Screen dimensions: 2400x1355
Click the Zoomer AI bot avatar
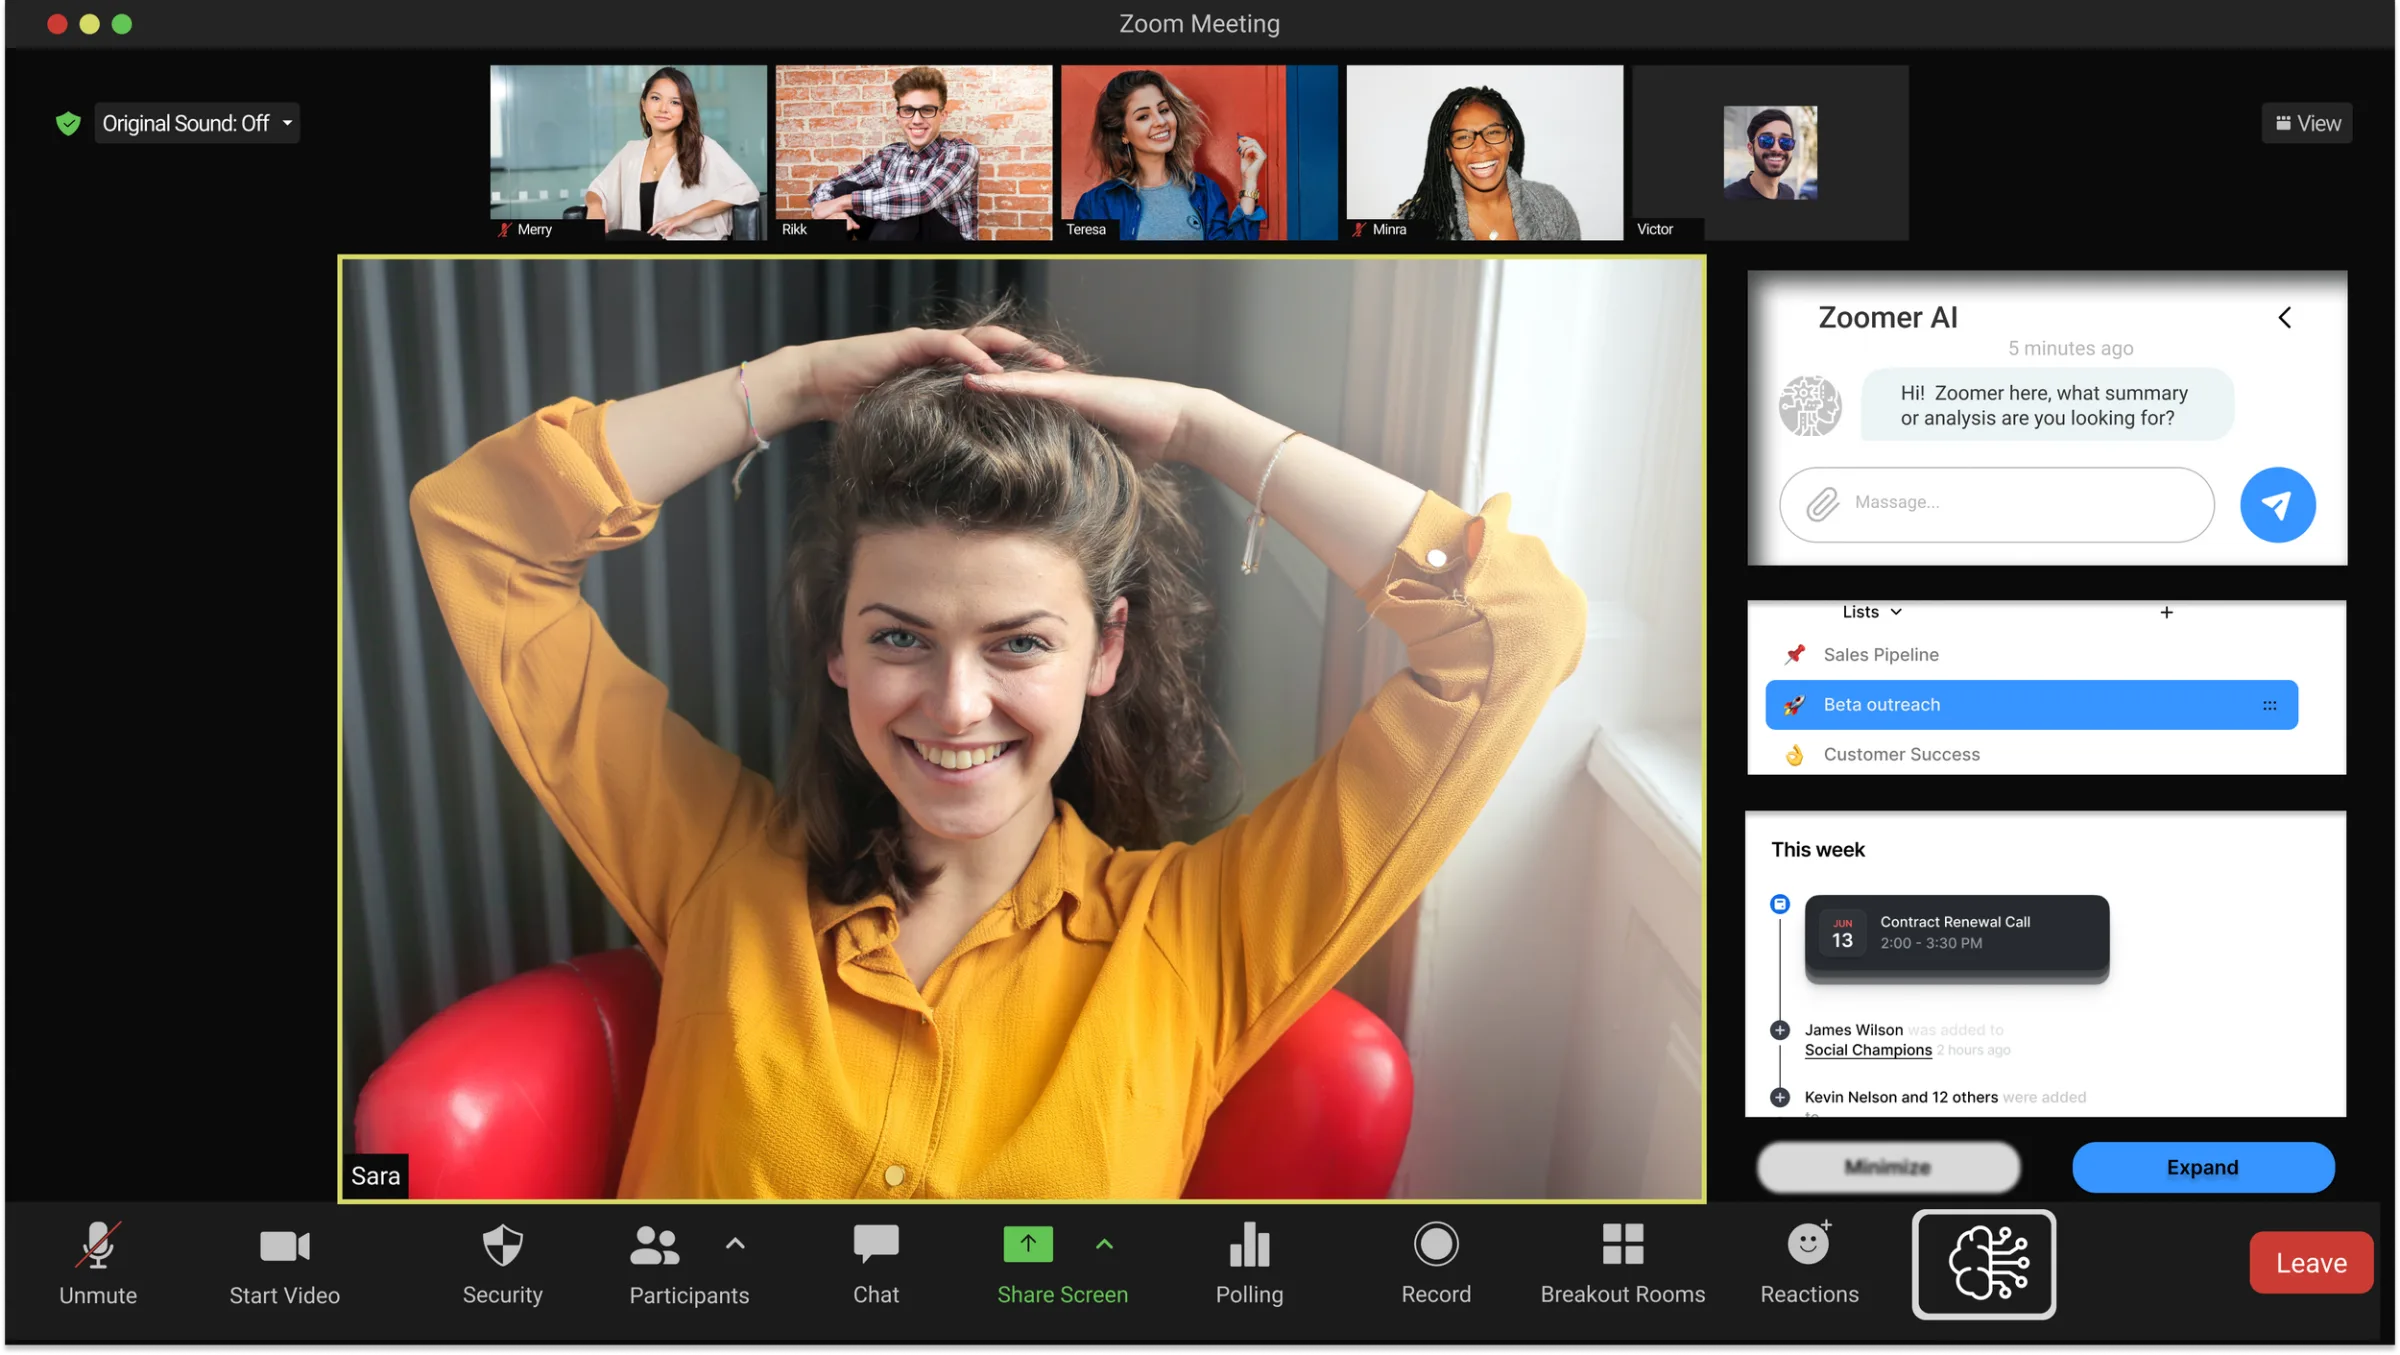click(1809, 405)
